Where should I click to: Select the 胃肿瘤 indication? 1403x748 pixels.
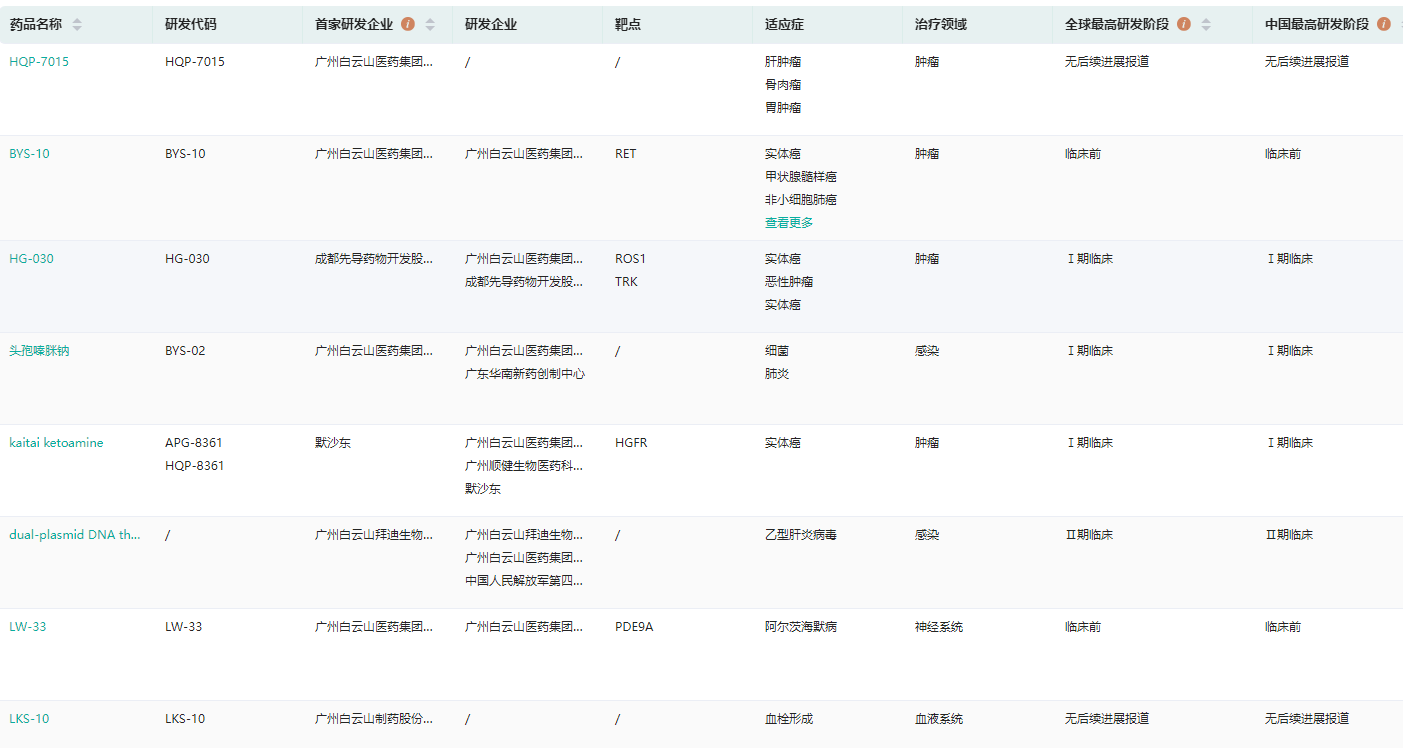point(783,108)
